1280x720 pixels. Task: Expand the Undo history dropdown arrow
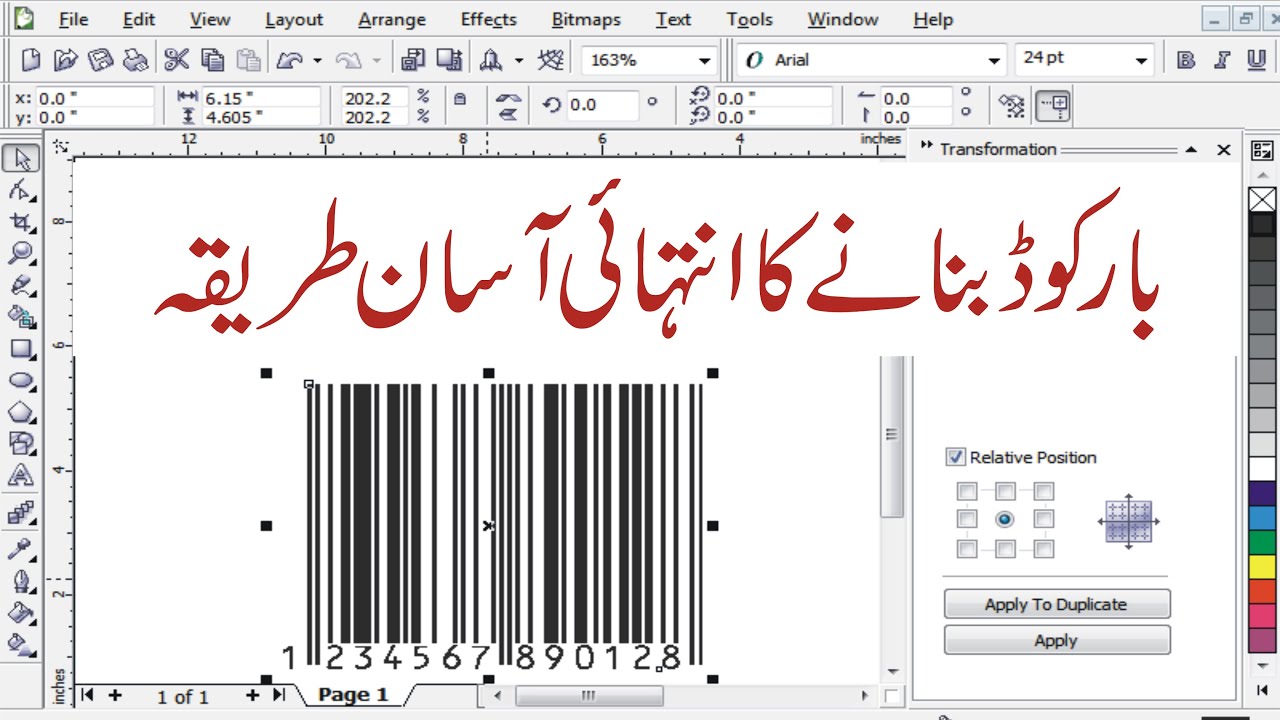[x=317, y=61]
